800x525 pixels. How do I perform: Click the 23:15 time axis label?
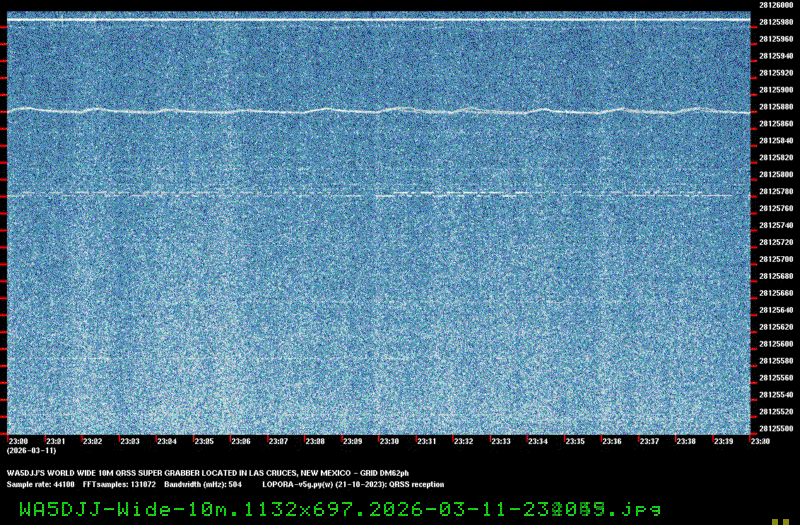(x=575, y=441)
